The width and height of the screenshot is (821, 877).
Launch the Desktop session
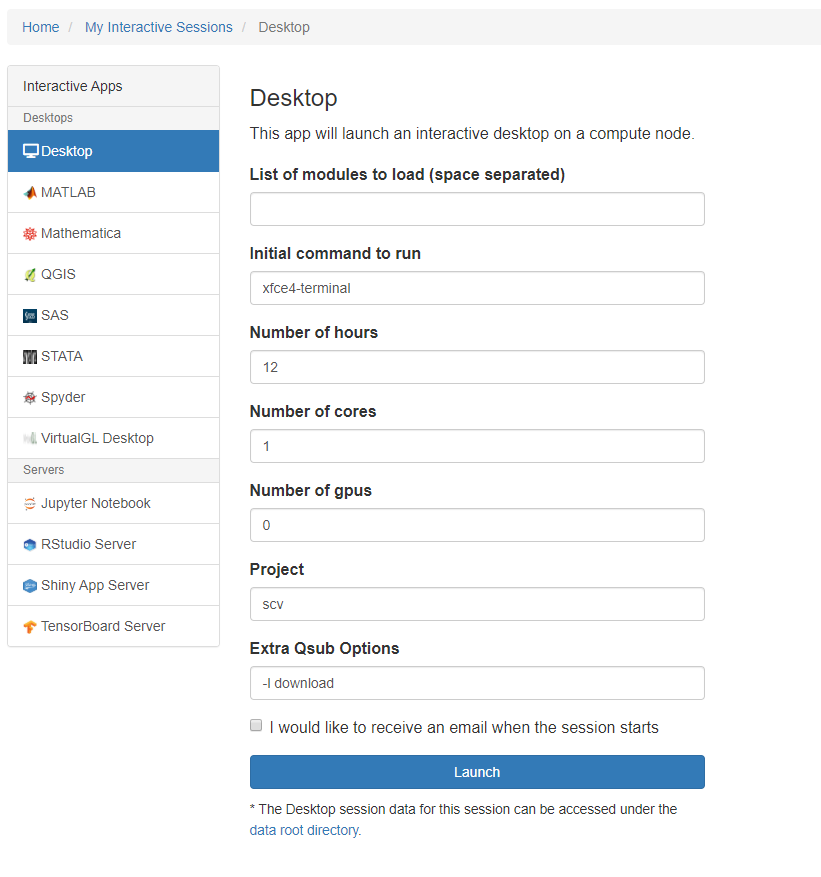[477, 772]
